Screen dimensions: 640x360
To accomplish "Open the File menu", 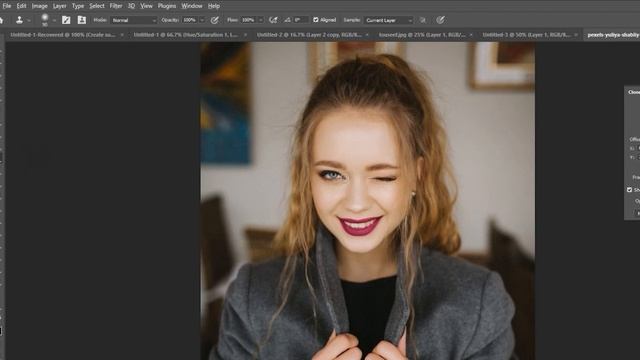I will pos(7,6).
